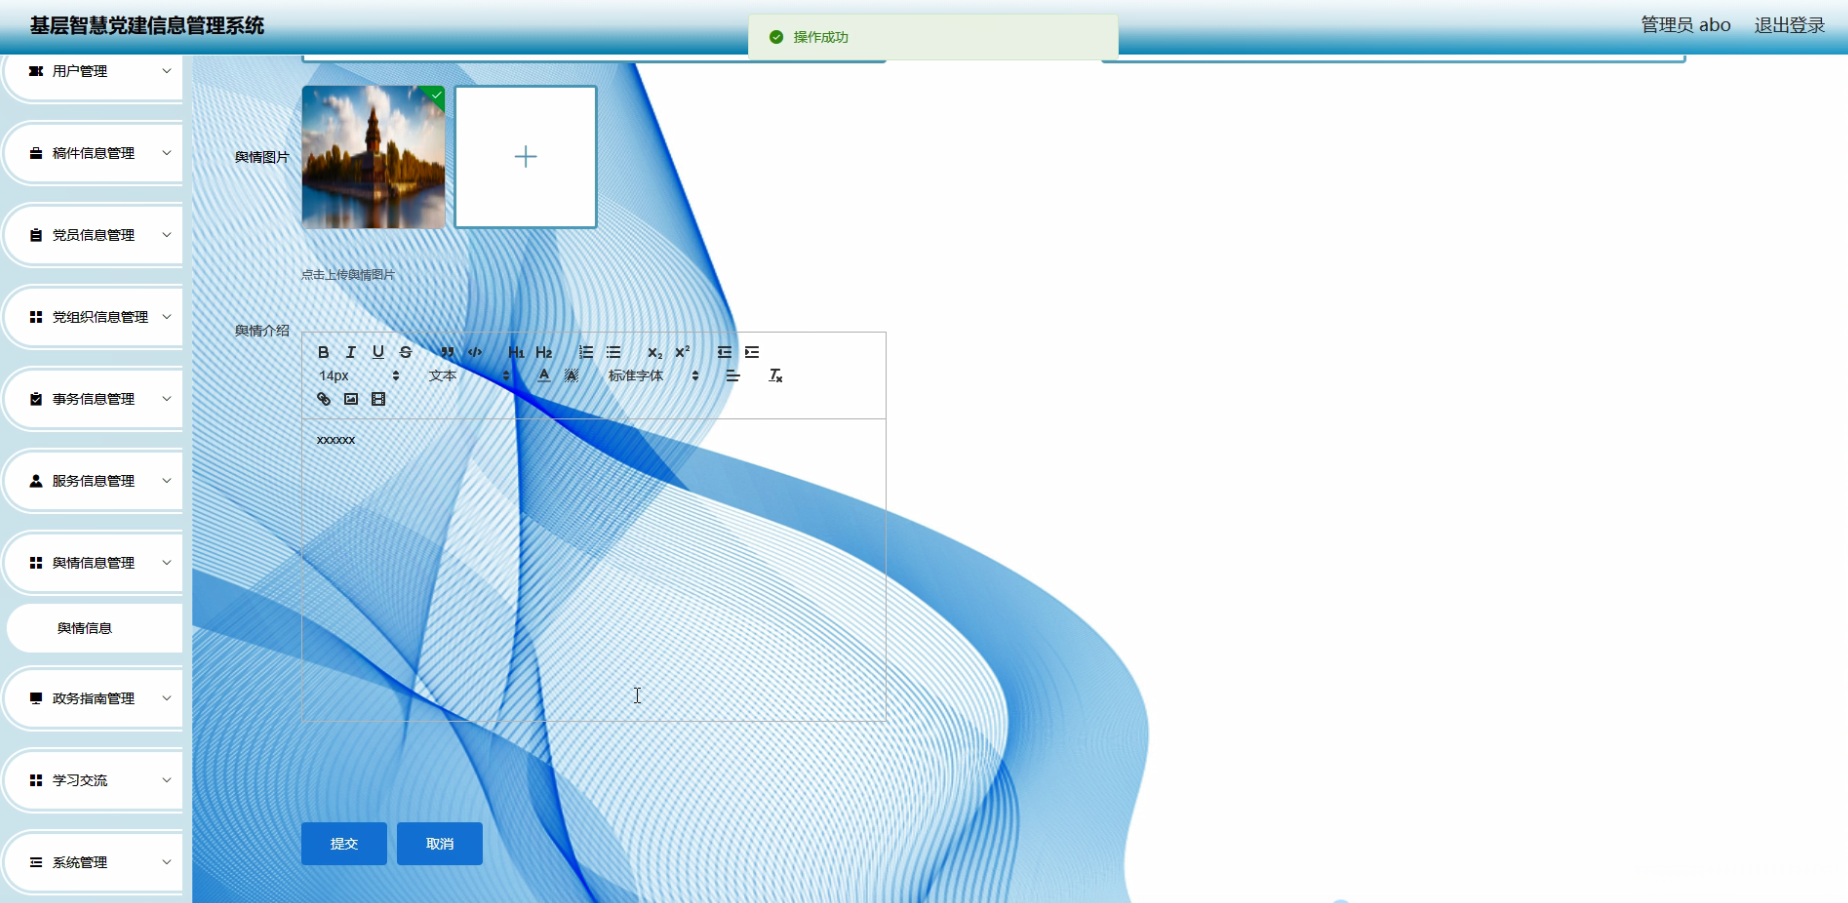1848x903 pixels.
Task: Toggle strikethrough formatting in the editor
Action: pyautogui.click(x=406, y=352)
